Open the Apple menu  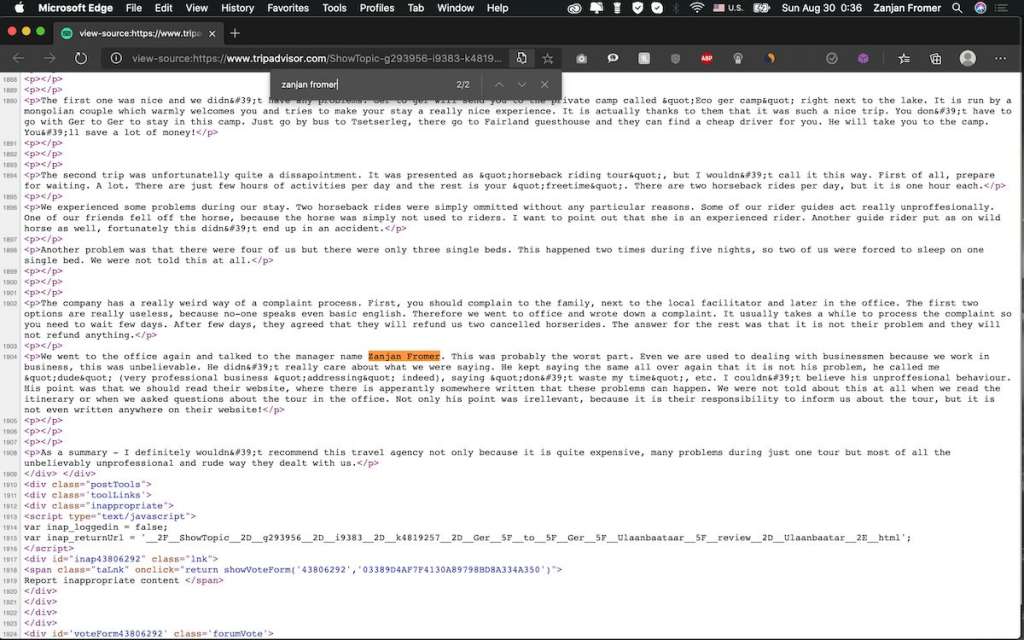pyautogui.click(x=19, y=8)
